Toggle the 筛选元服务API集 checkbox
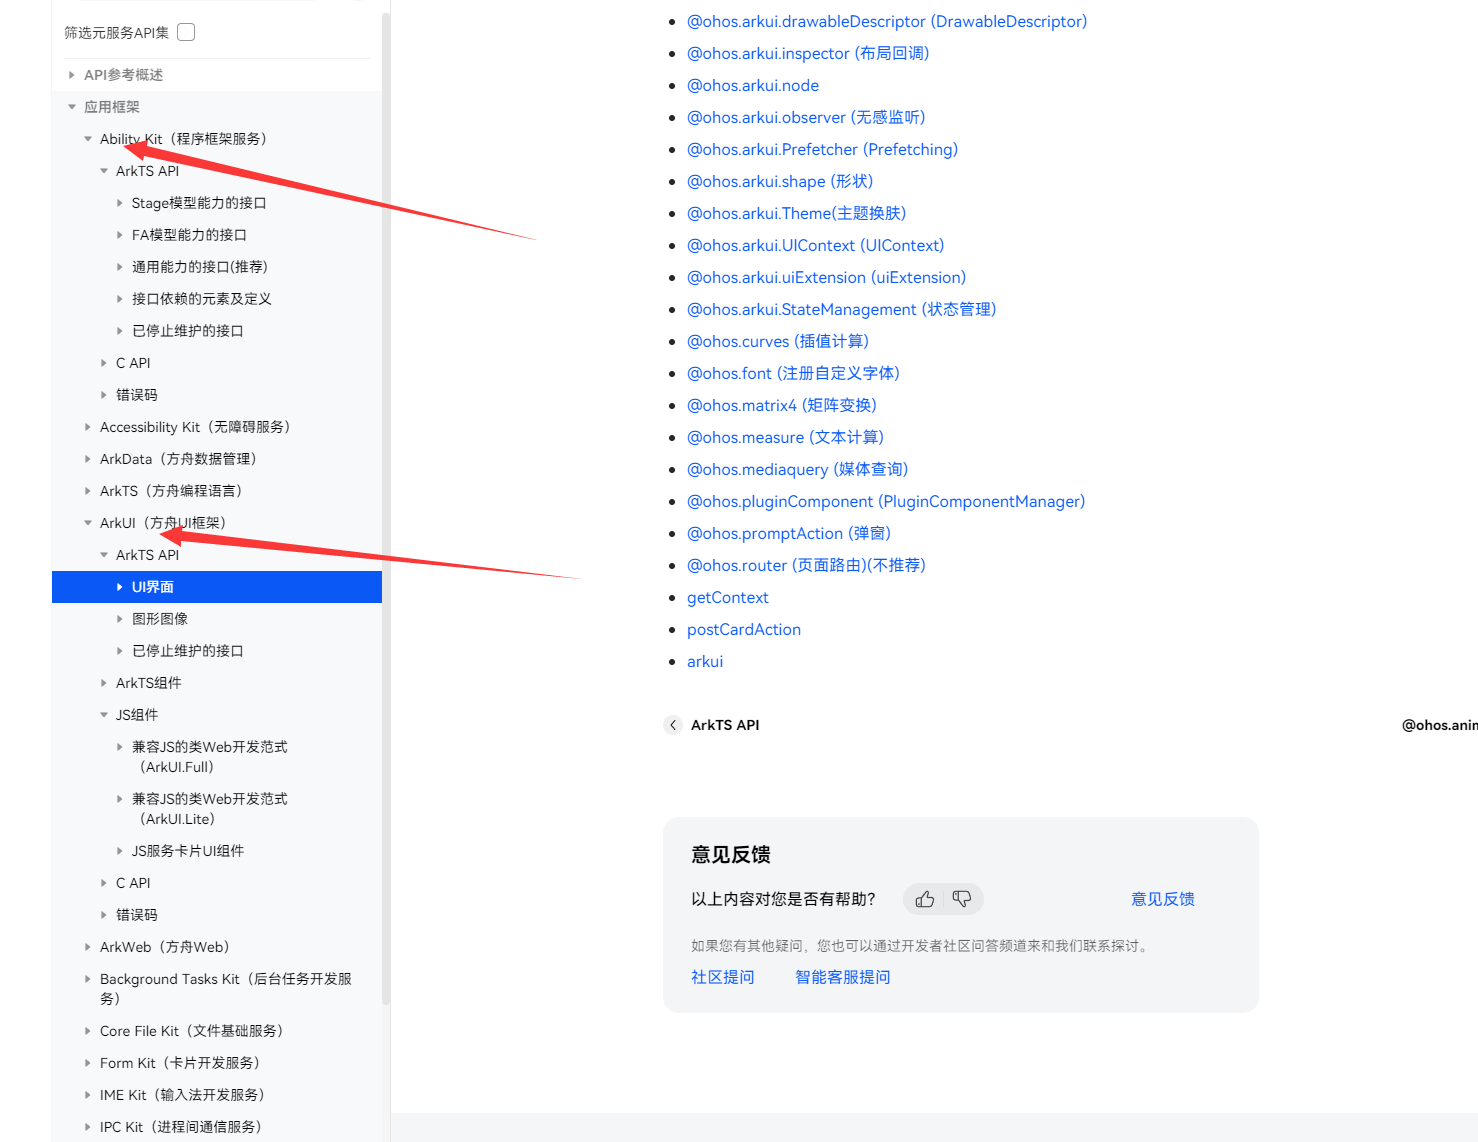The image size is (1478, 1142). (185, 31)
